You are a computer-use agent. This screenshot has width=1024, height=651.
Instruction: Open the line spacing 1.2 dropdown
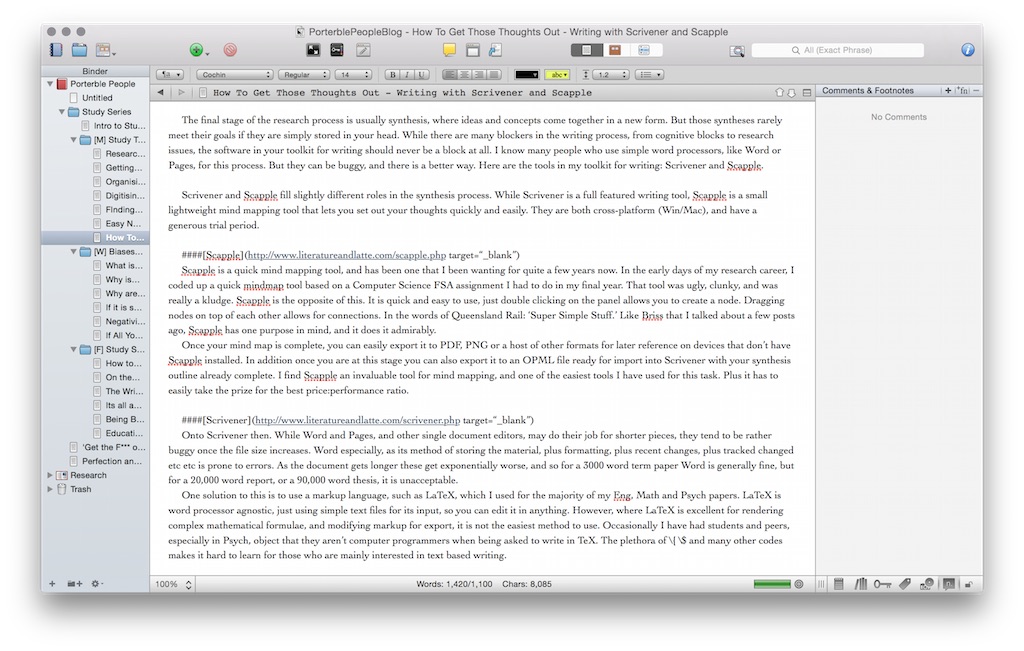[x=608, y=75]
